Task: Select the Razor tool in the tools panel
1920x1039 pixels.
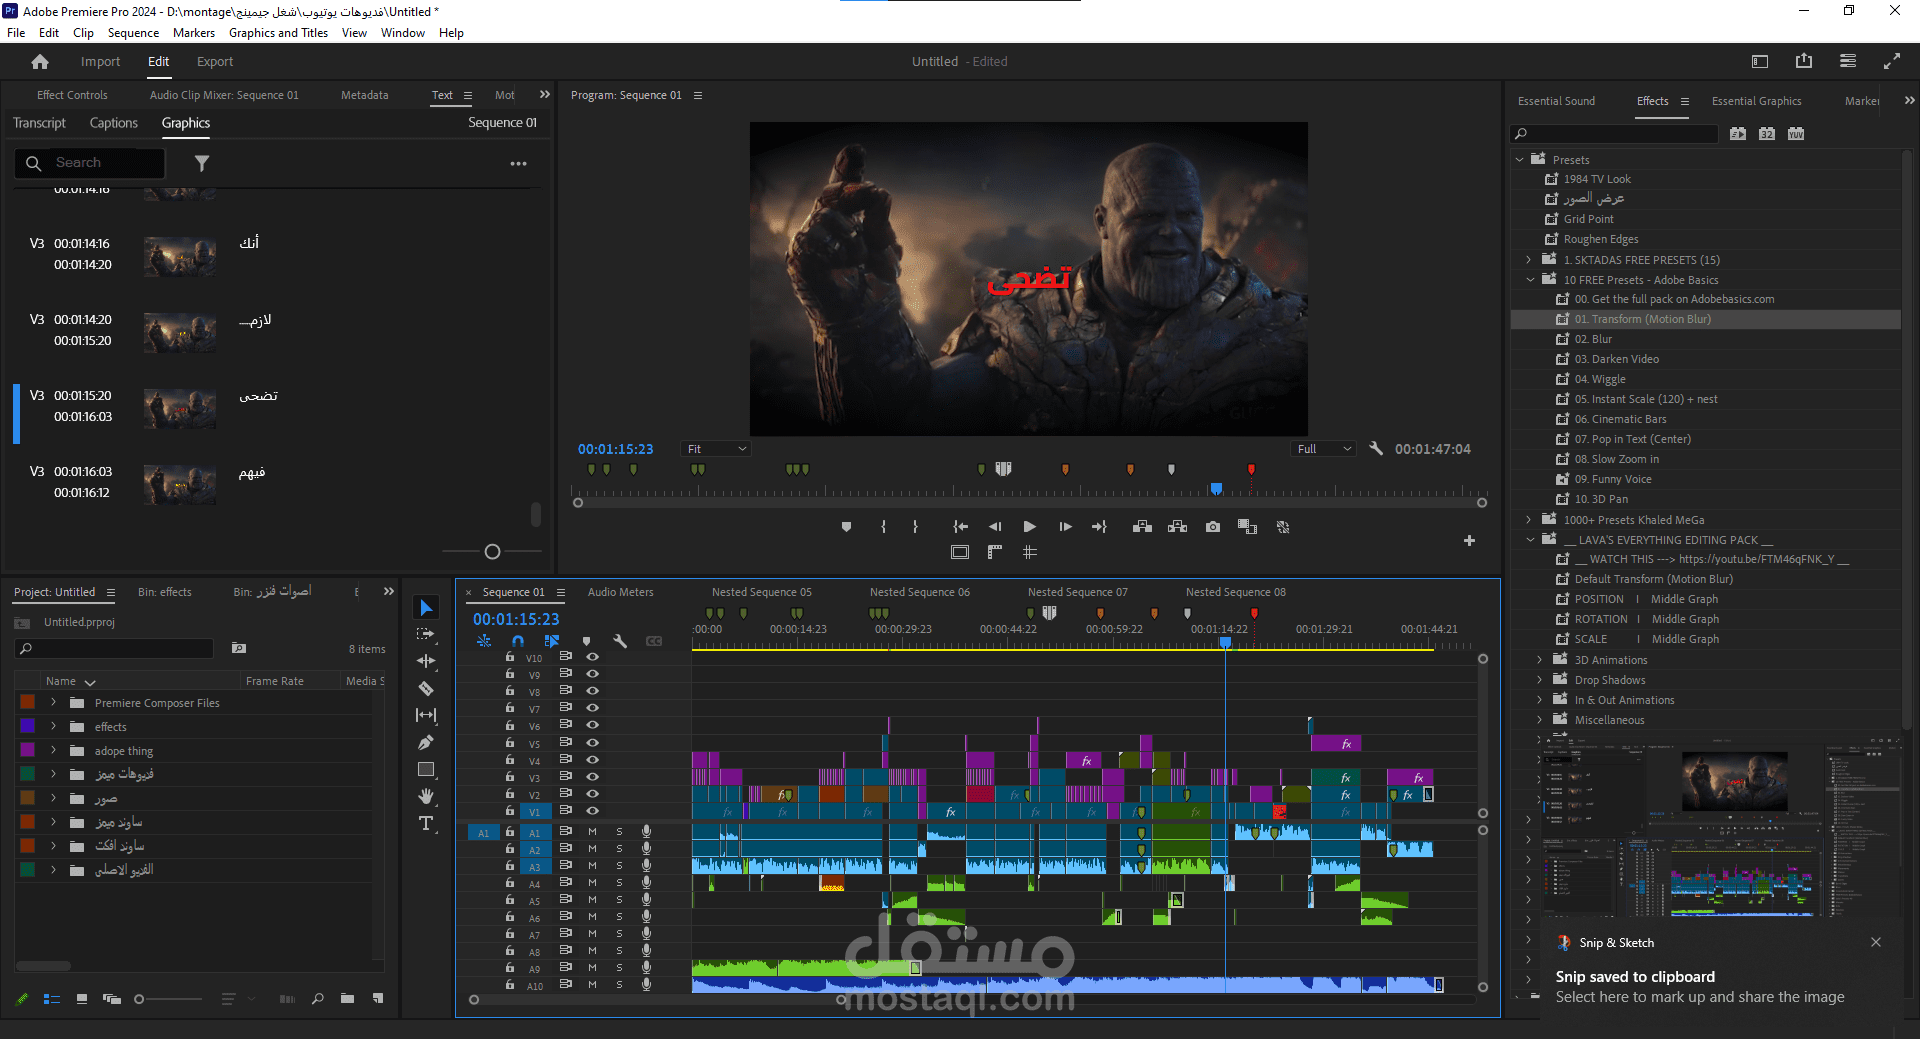Action: (426, 689)
